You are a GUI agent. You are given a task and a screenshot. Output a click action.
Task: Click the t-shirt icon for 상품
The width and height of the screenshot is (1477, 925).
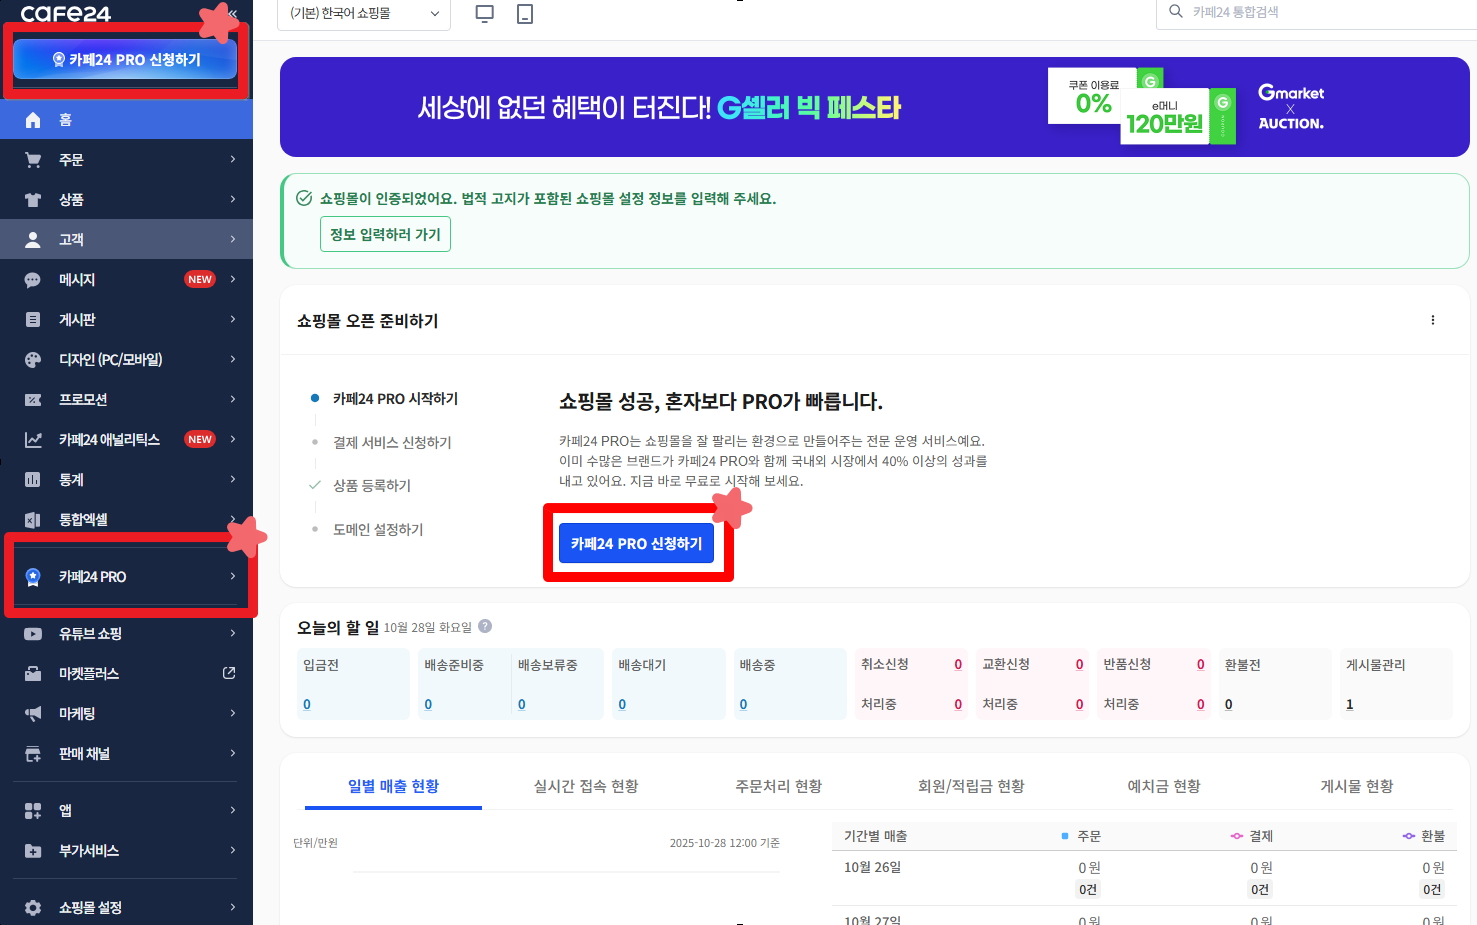pos(33,200)
